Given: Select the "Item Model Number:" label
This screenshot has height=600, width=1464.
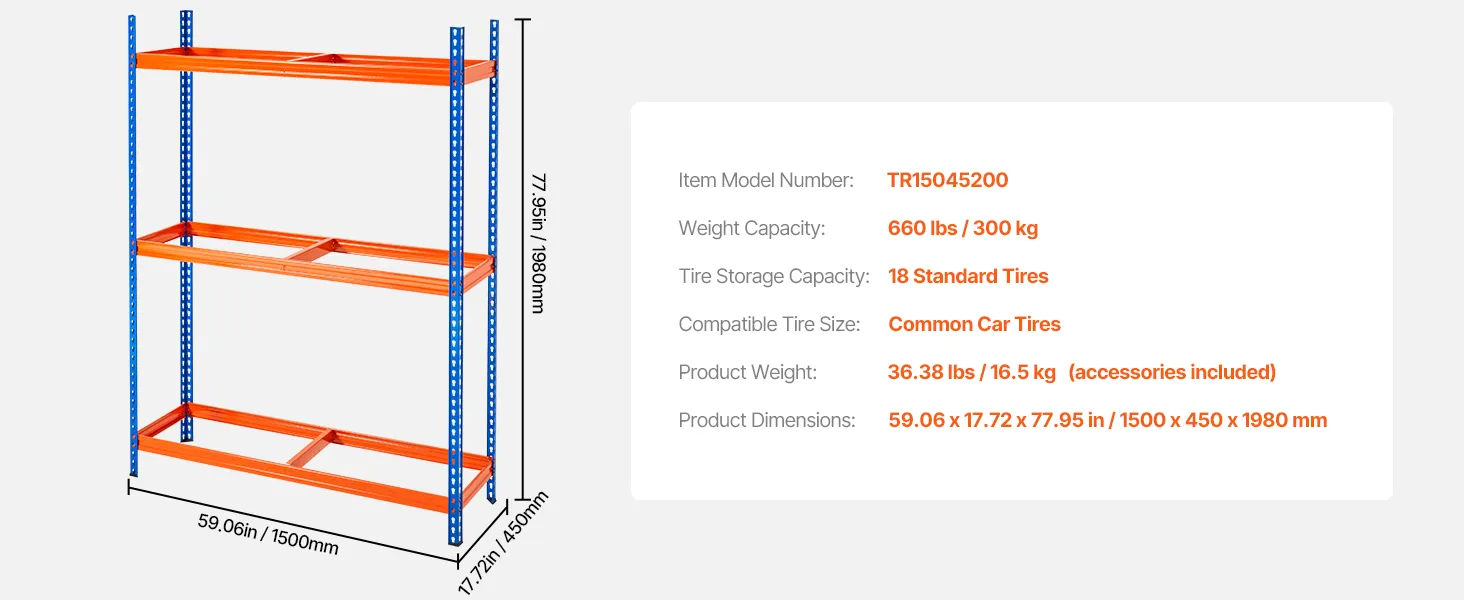Looking at the screenshot, I should click(766, 180).
